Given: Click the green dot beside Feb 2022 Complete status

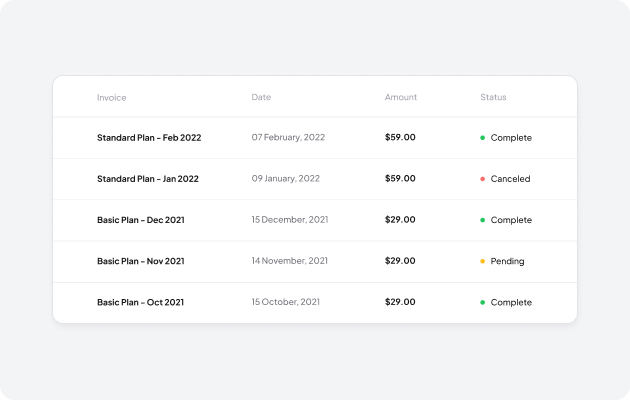Looking at the screenshot, I should (483, 138).
